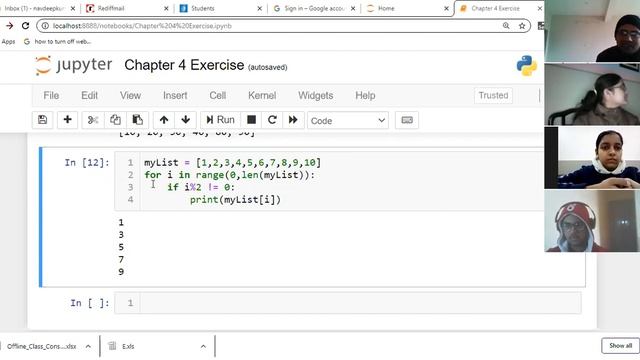Restart kernel and run all cells icon
The height and width of the screenshot is (360, 640).
[293, 120]
